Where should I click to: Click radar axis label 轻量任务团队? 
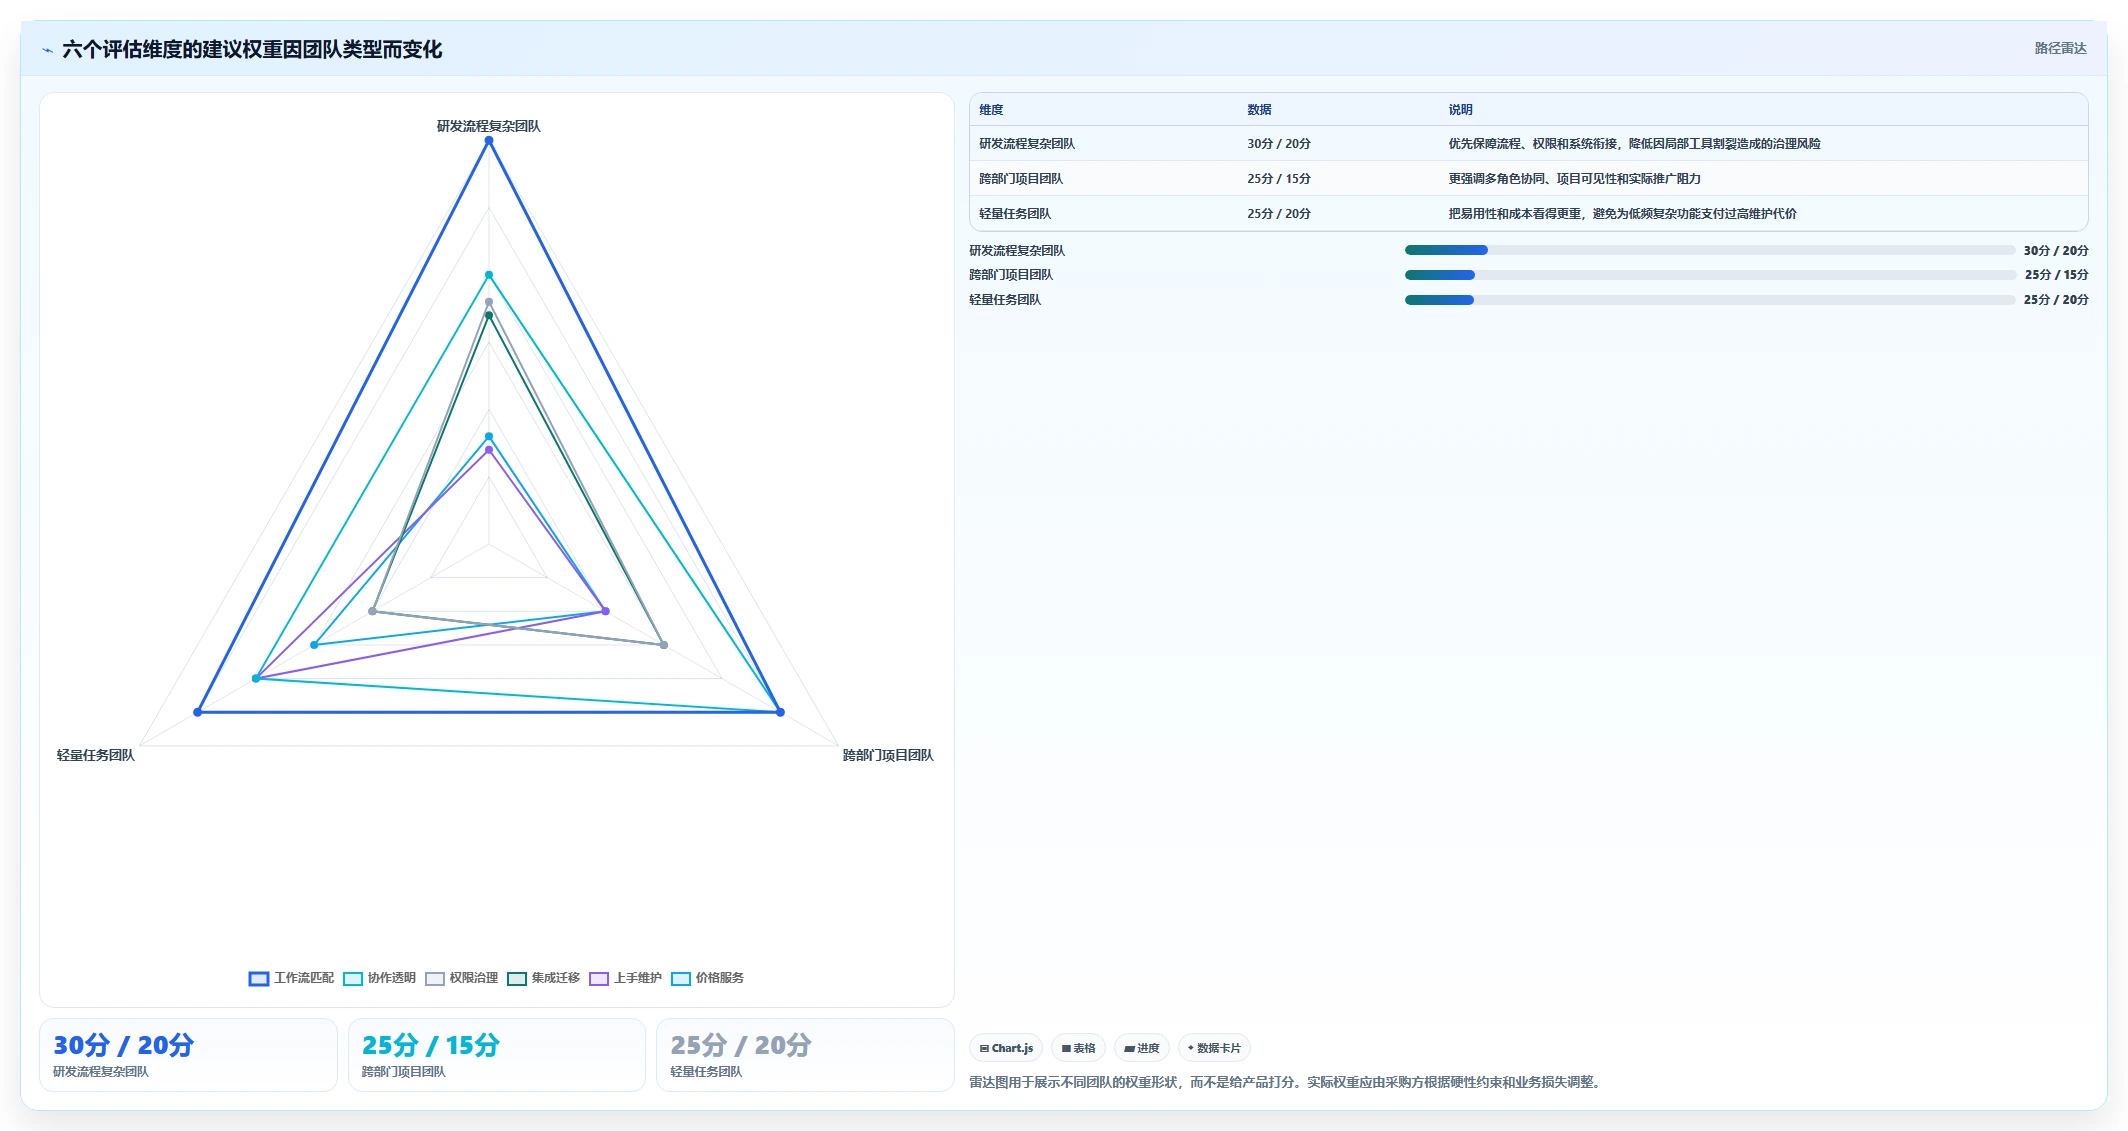pyautogui.click(x=96, y=755)
